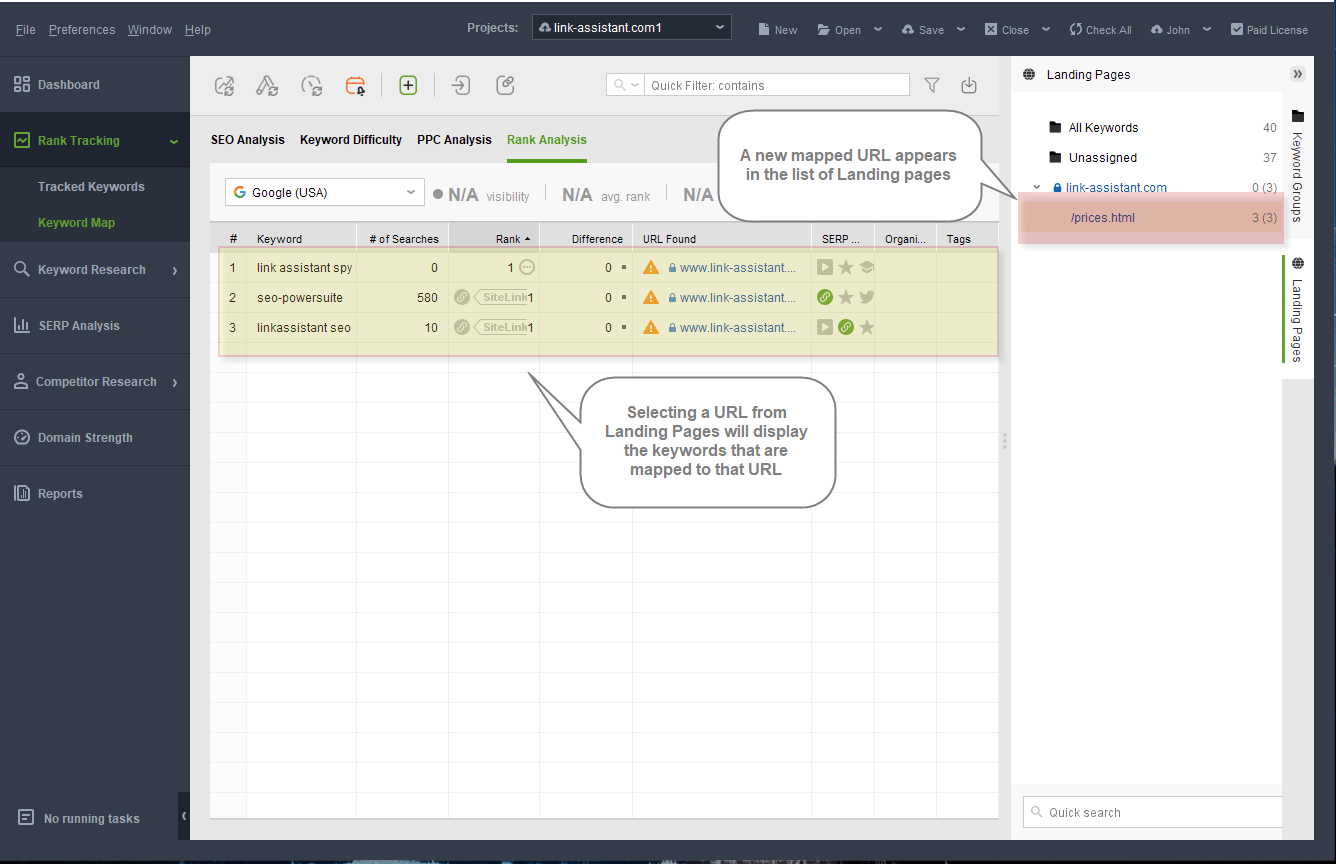Click the star SERP feature in linkassistant seo row
1336x864 pixels.
[867, 328]
